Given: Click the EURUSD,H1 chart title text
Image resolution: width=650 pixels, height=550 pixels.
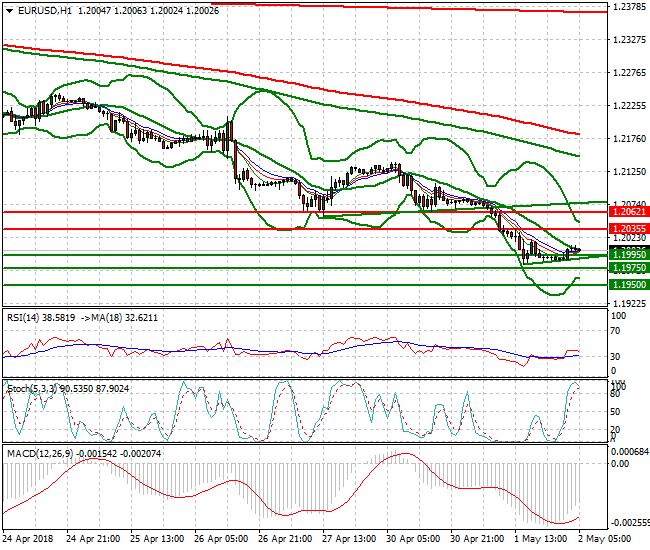Looking at the screenshot, I should [45, 11].
